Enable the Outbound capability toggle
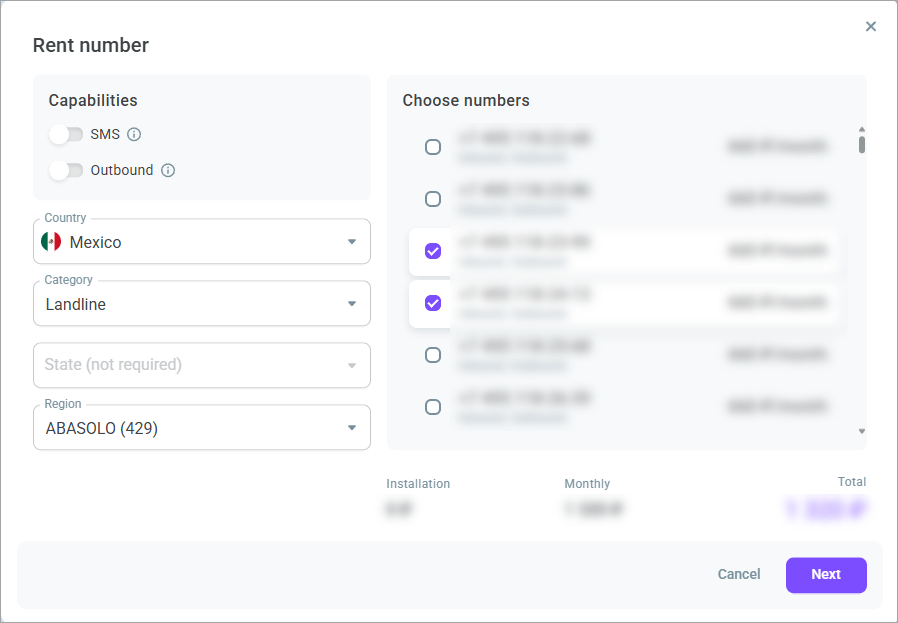This screenshot has width=898, height=623. point(66,170)
